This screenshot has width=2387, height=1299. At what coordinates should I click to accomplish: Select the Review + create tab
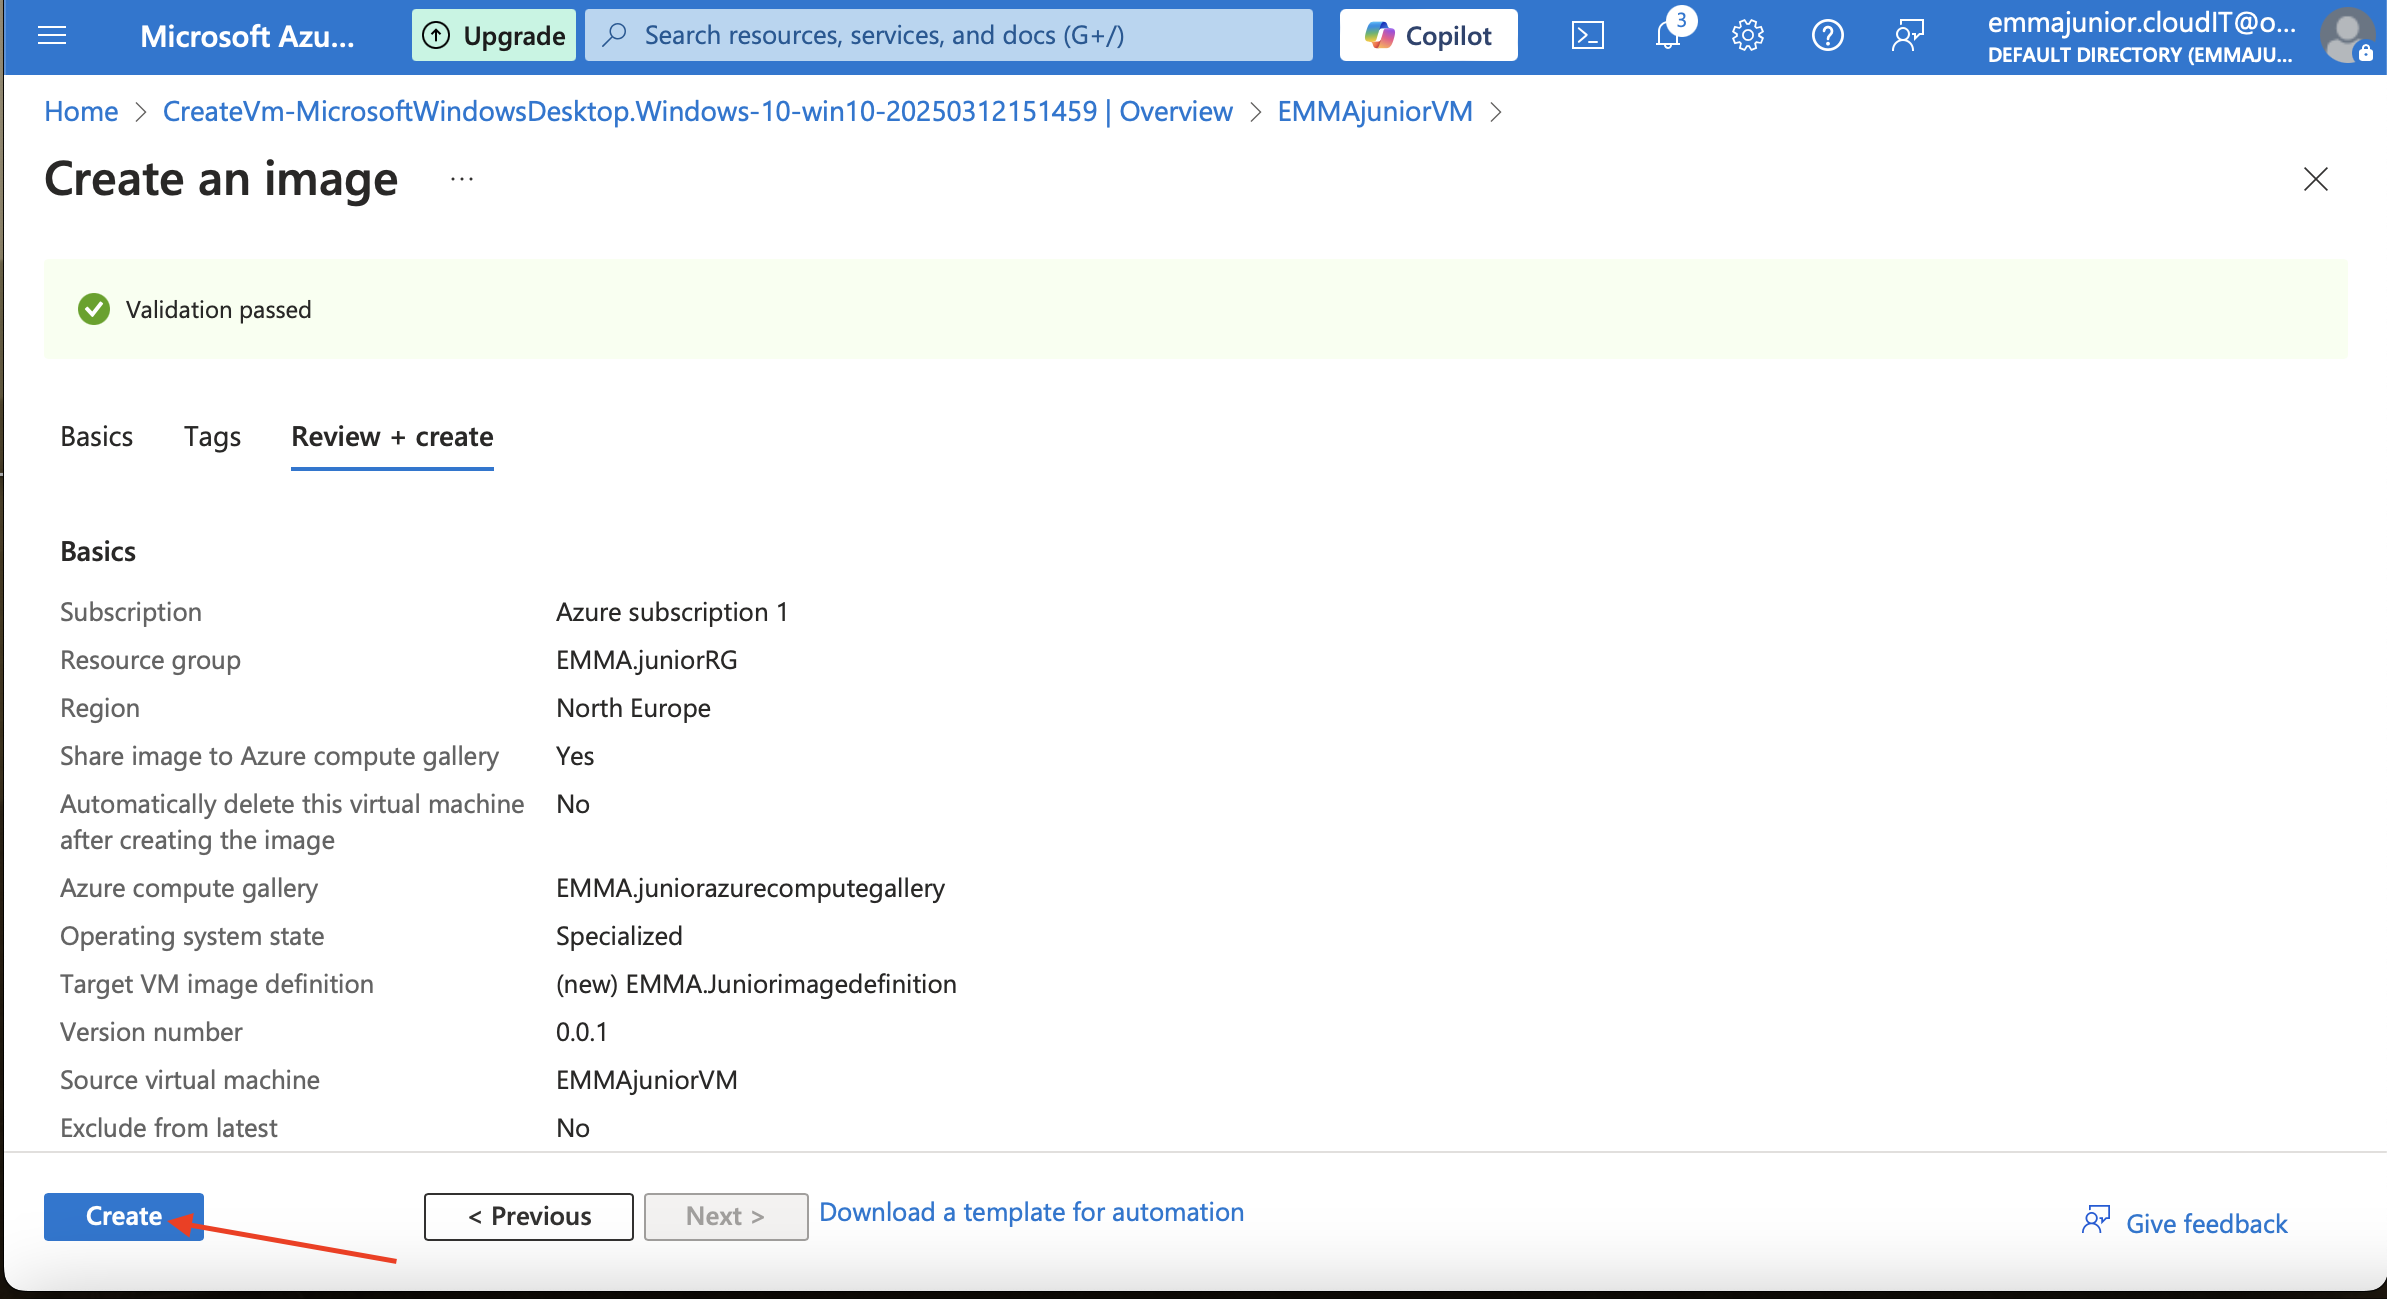point(392,437)
